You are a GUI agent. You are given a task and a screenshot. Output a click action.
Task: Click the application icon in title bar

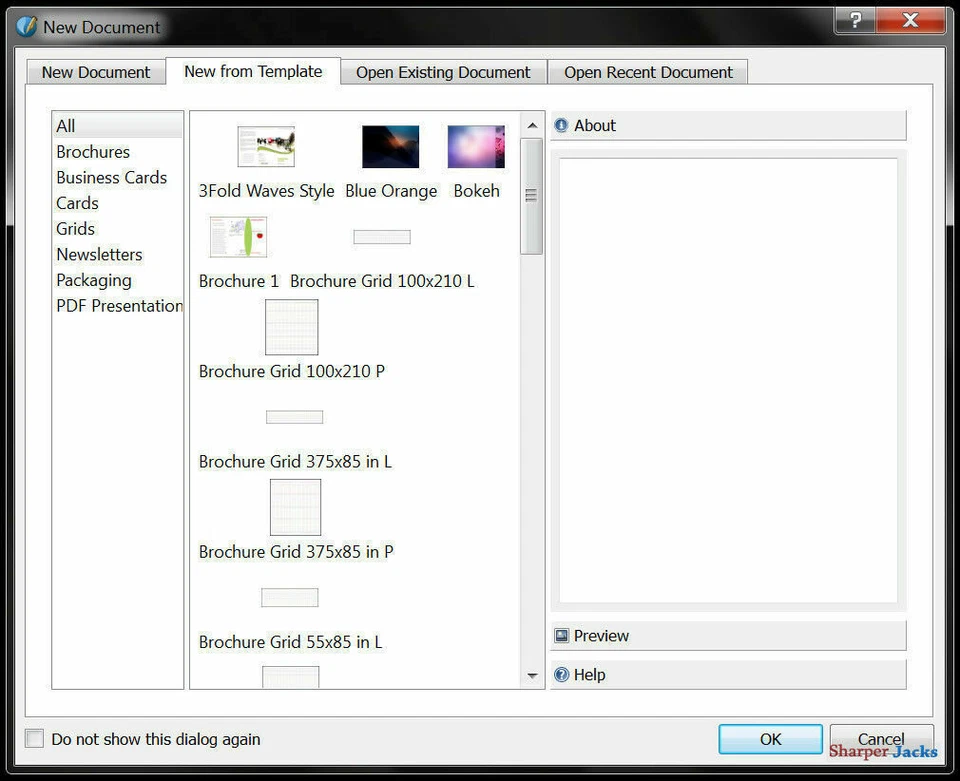[24, 26]
